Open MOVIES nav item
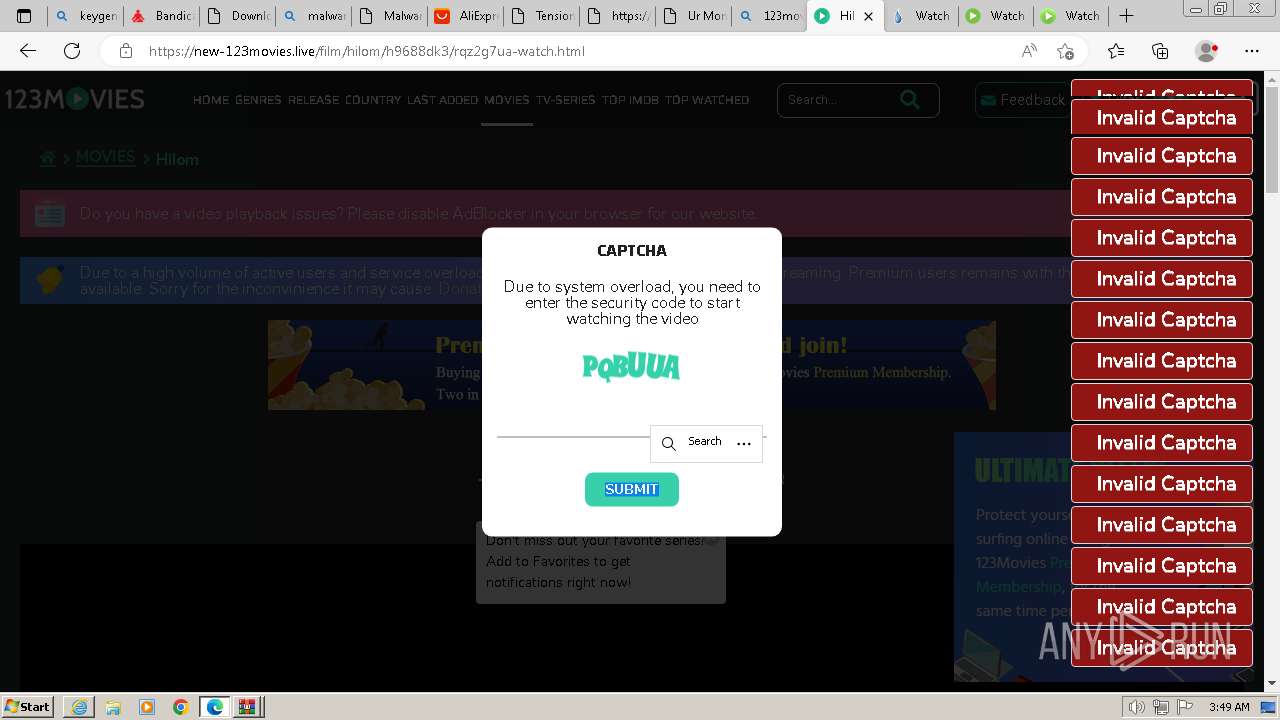Screen dimensions: 1280x720 click(x=507, y=100)
